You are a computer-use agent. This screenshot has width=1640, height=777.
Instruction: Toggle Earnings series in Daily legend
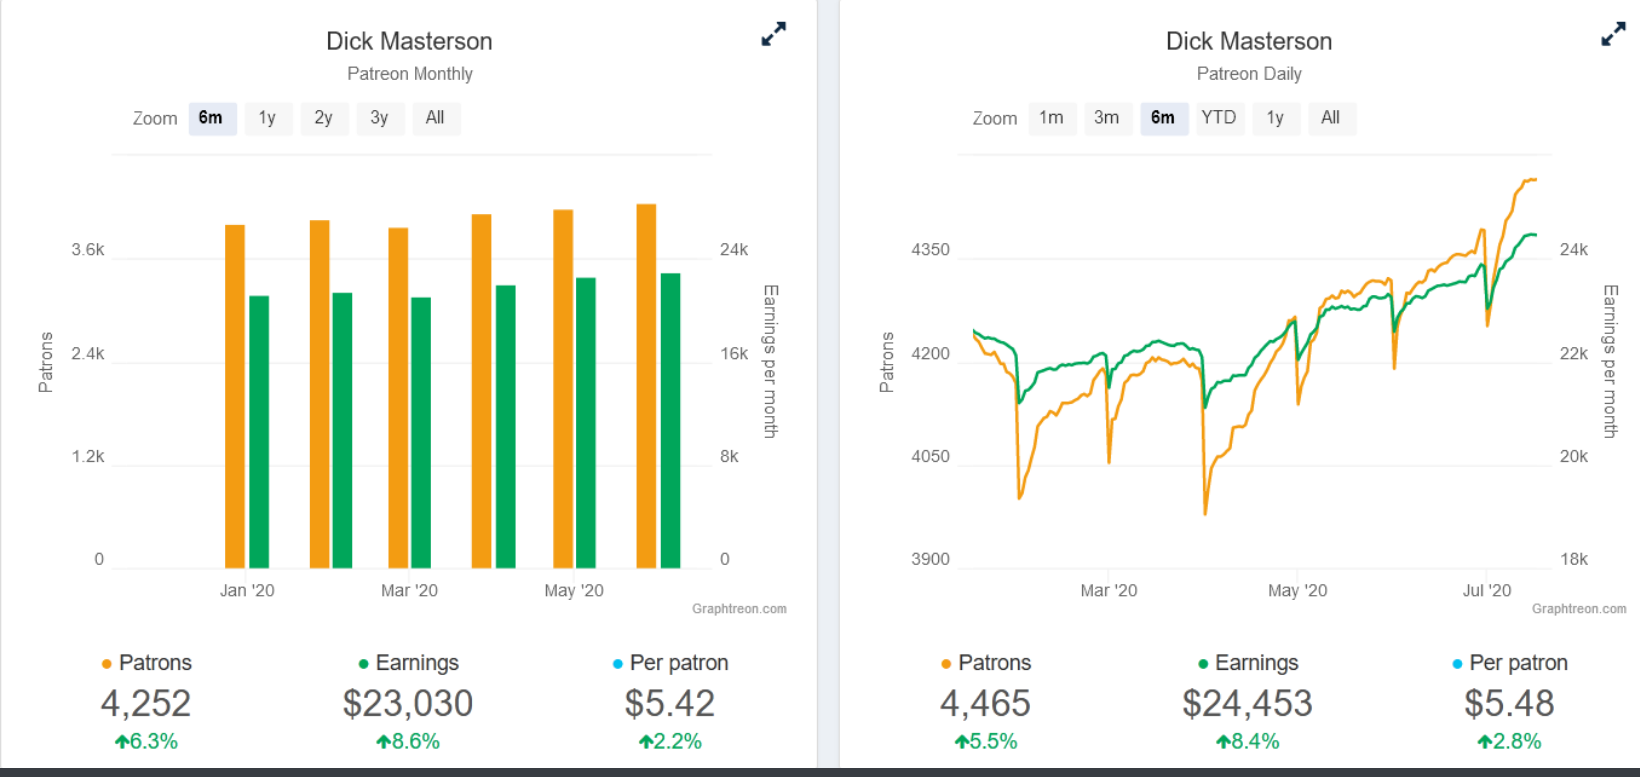tap(1248, 663)
